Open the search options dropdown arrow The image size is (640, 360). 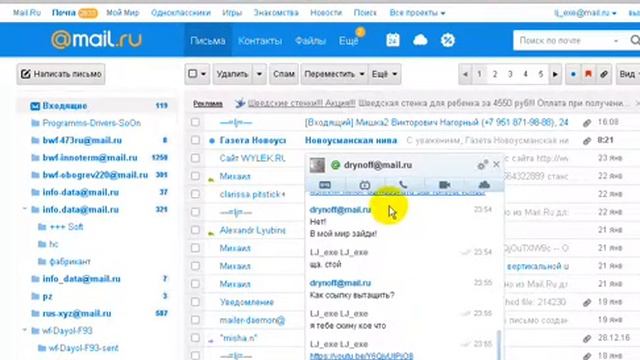pyautogui.click(x=616, y=41)
